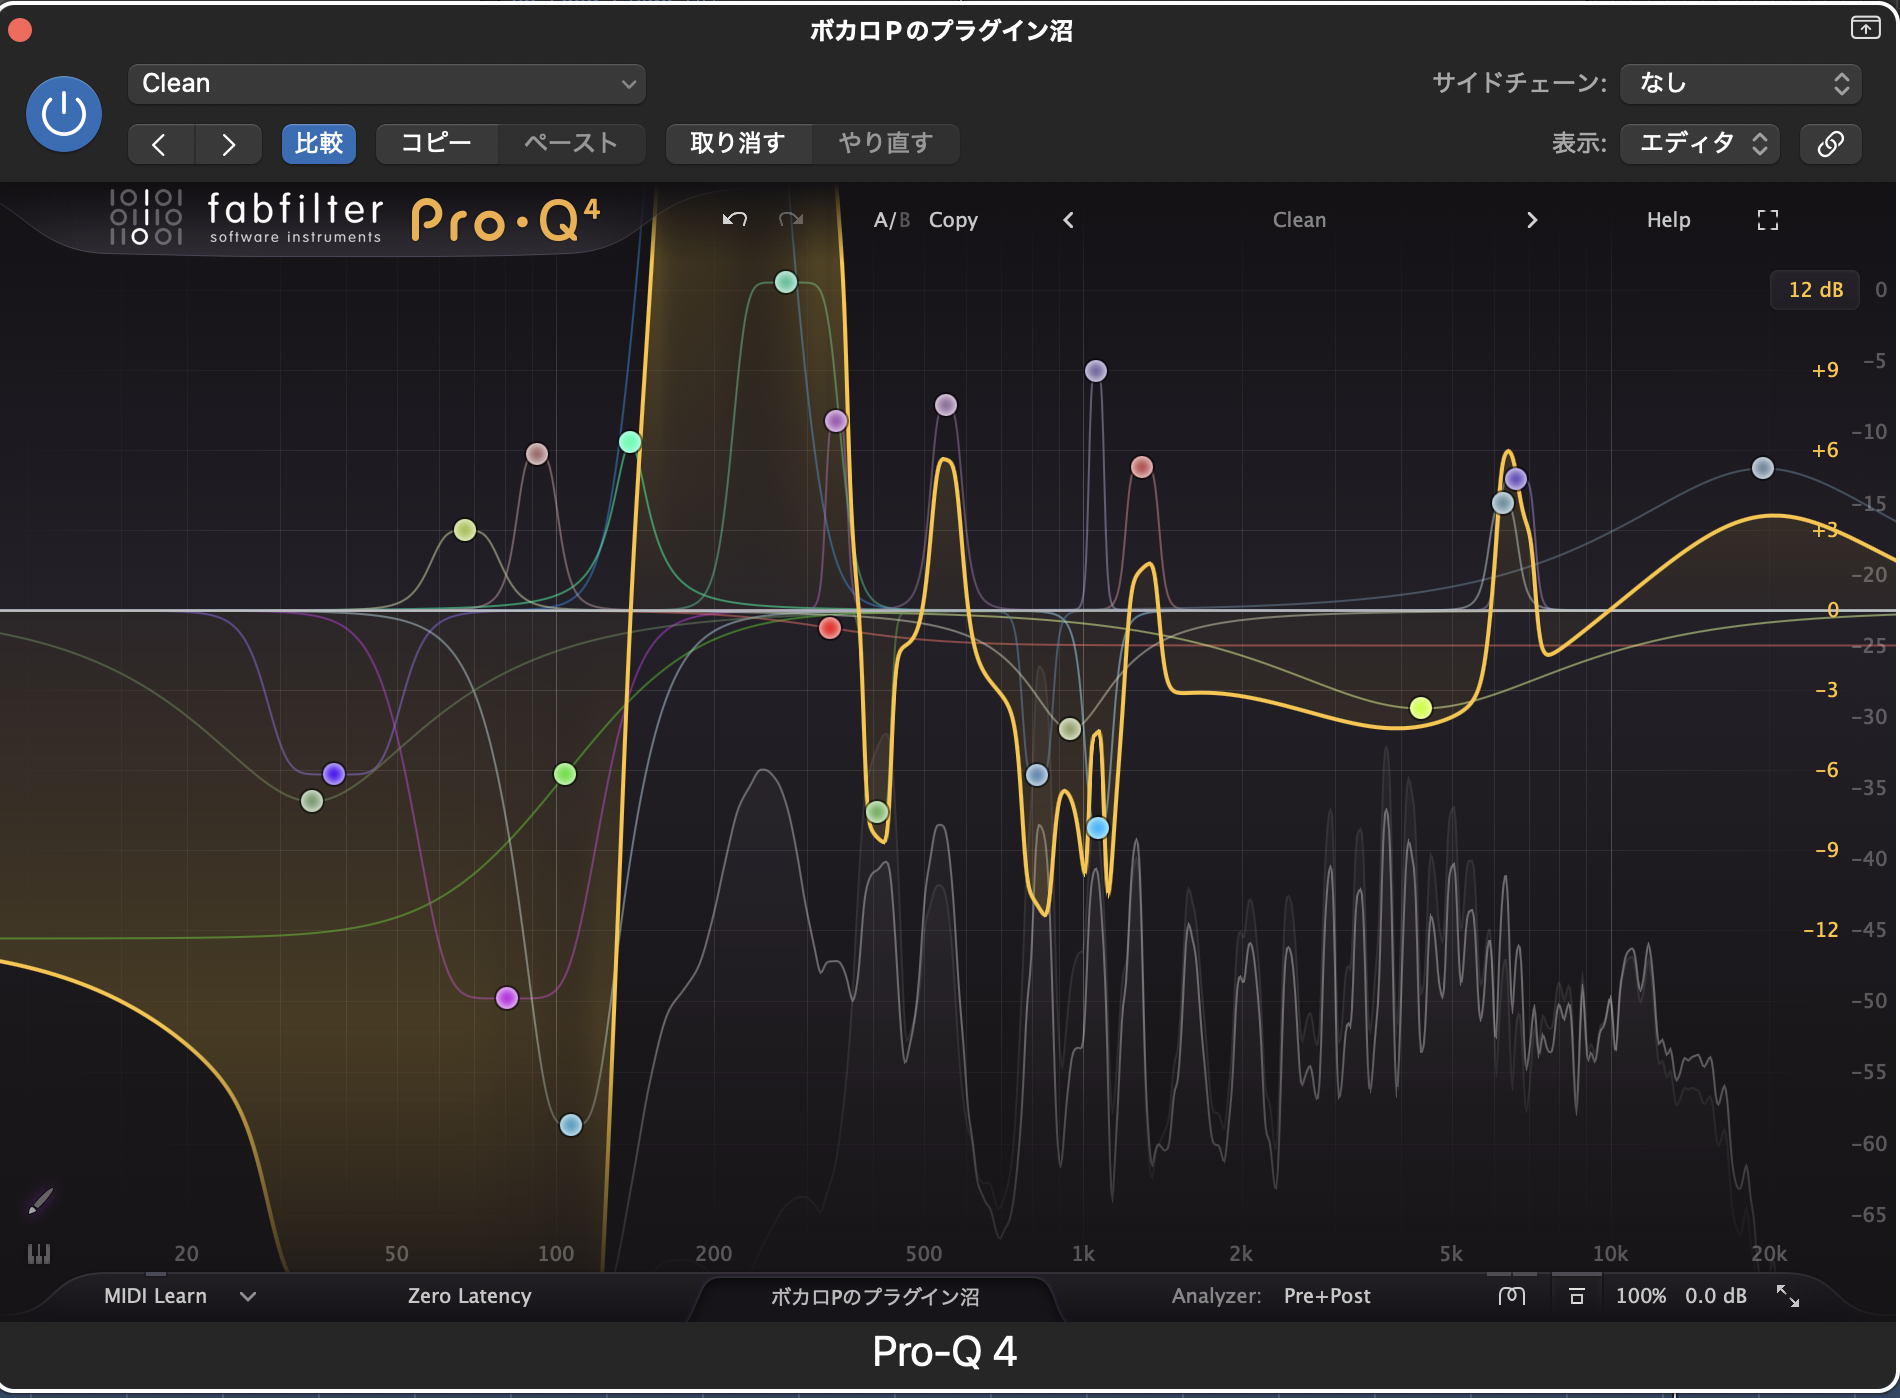Open Analyzer Pre+Post settings
The height and width of the screenshot is (1398, 1900).
point(1326,1296)
